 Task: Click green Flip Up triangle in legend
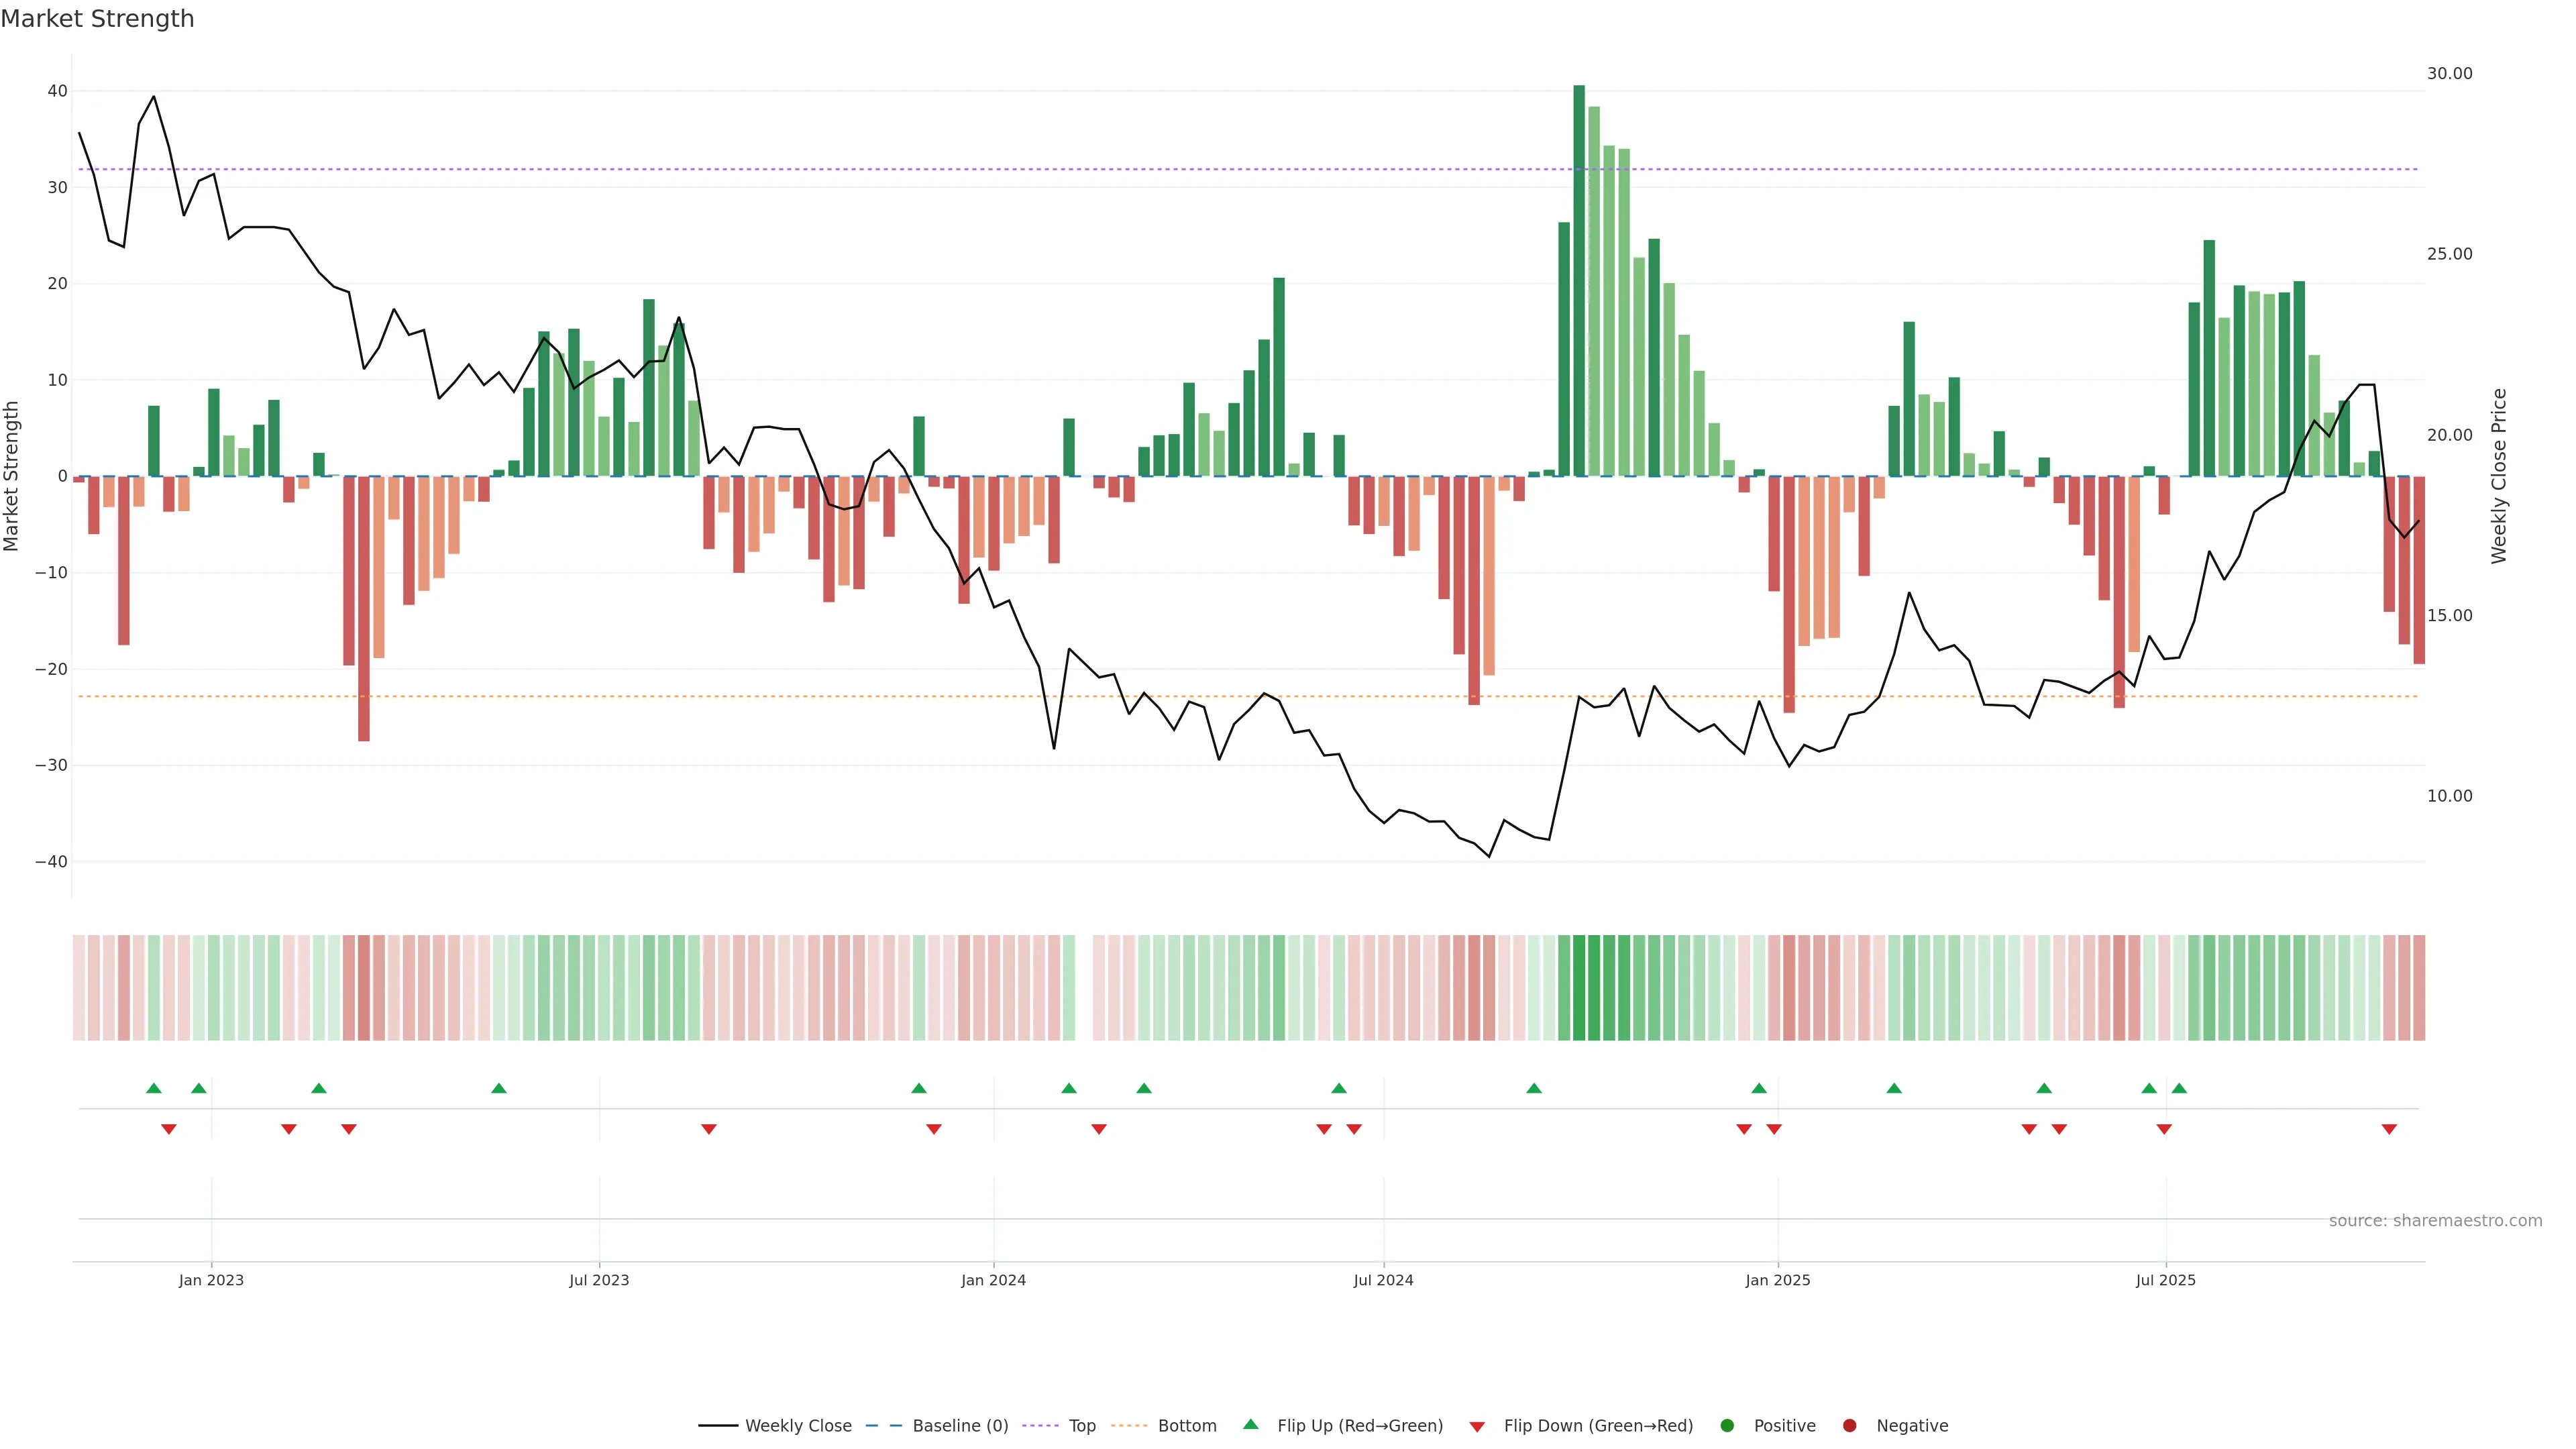pyautogui.click(x=1250, y=1424)
